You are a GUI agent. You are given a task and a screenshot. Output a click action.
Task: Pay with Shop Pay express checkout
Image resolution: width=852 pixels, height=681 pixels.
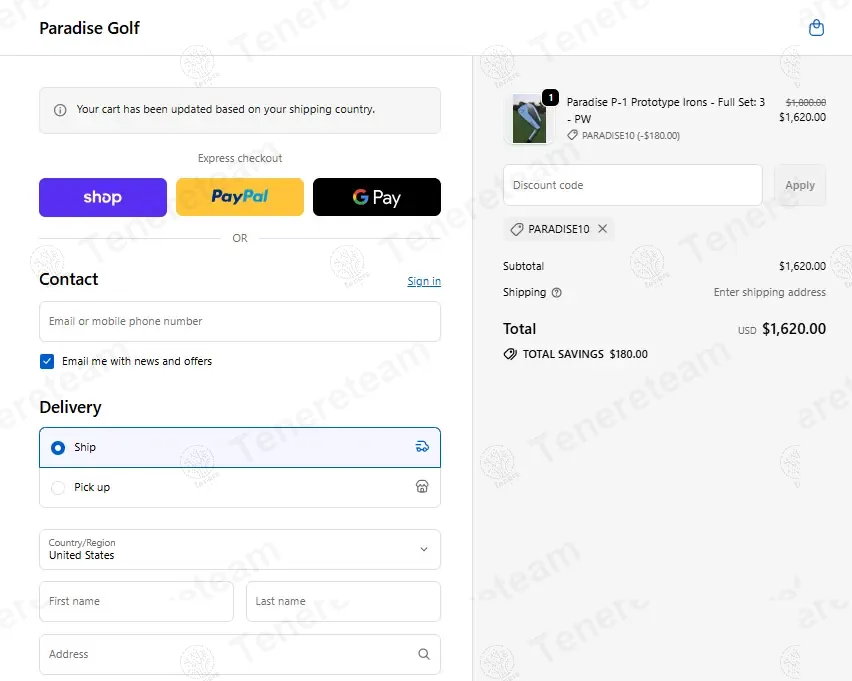click(103, 197)
